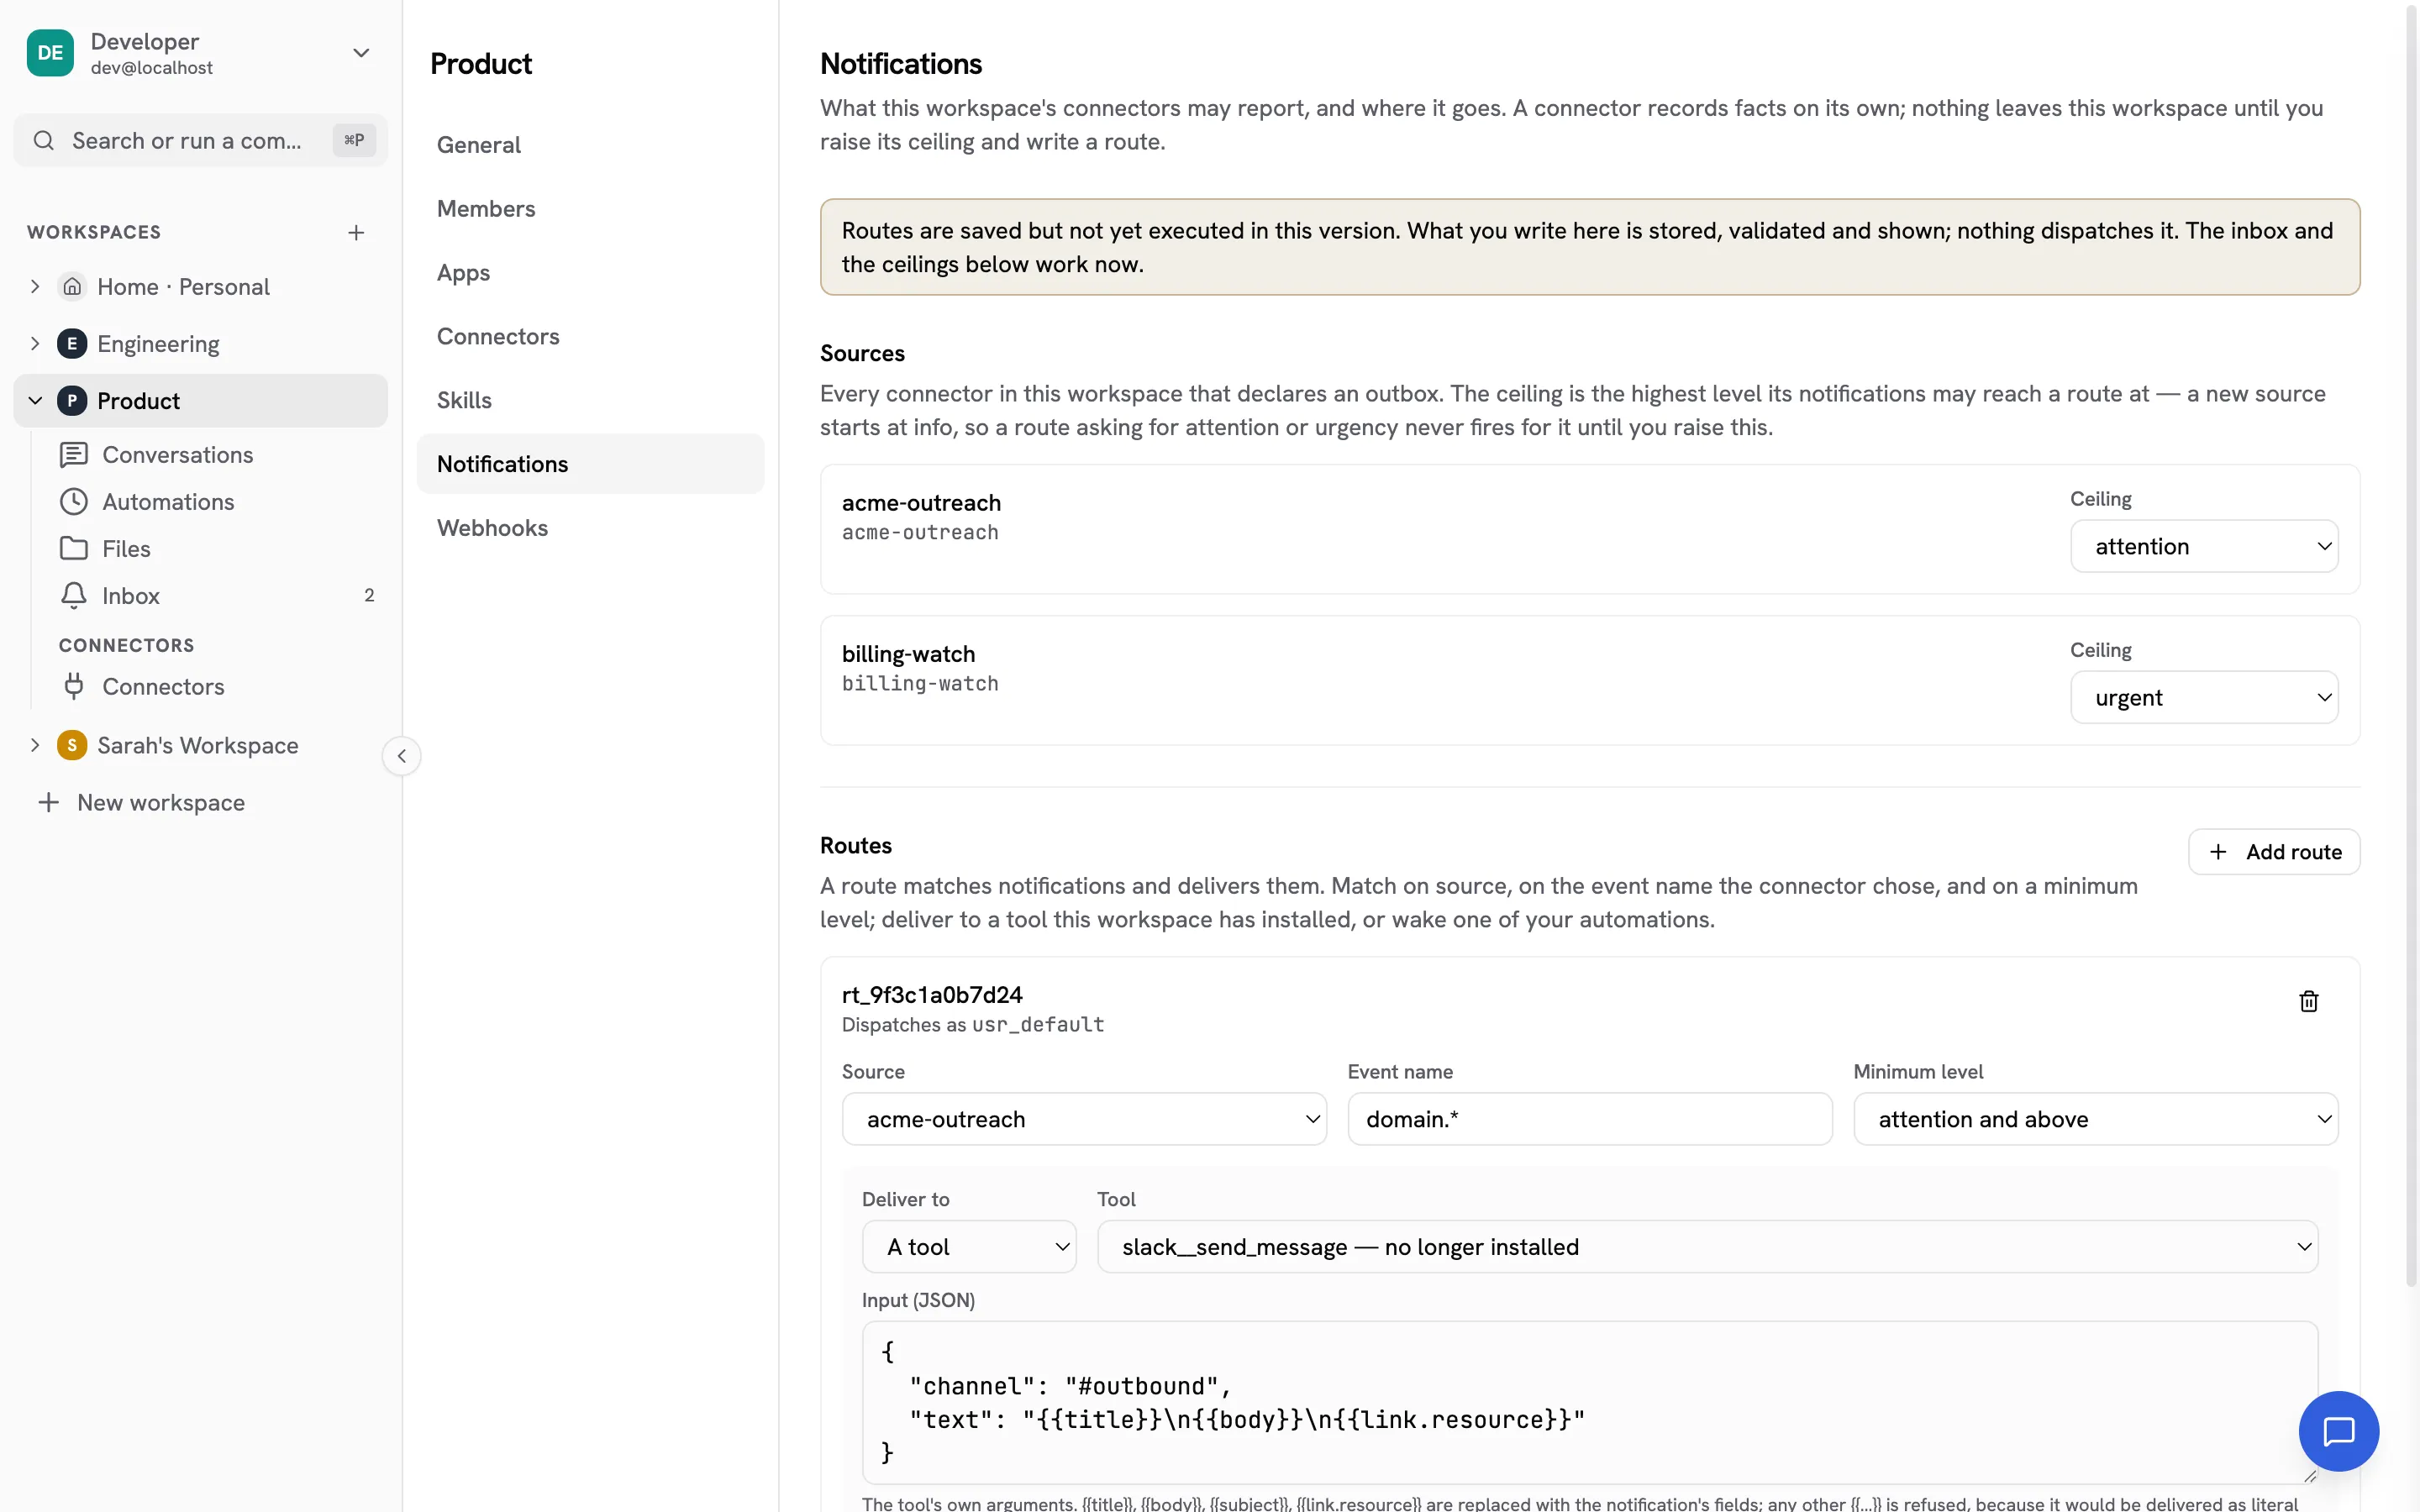
Task: Click the New workspace label
Action: [161, 803]
